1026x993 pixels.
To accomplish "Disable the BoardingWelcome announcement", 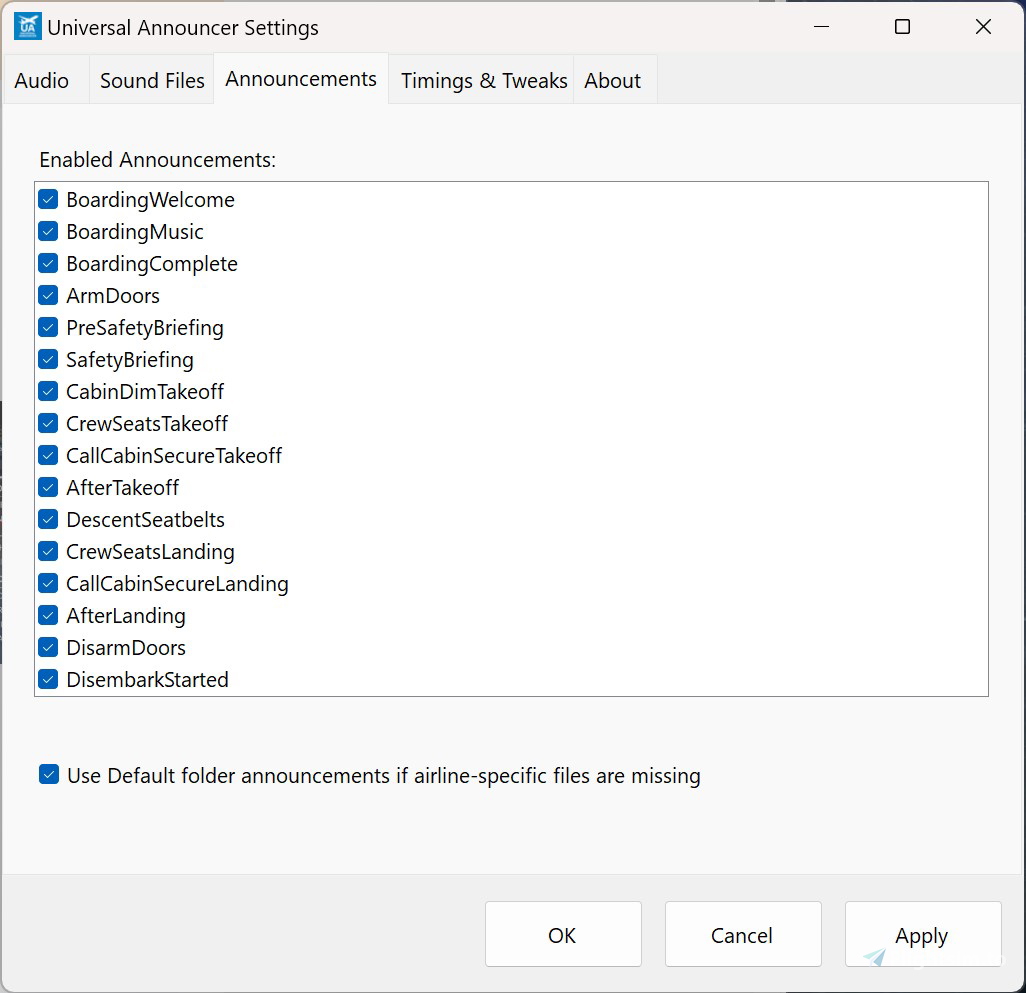I will [48, 199].
